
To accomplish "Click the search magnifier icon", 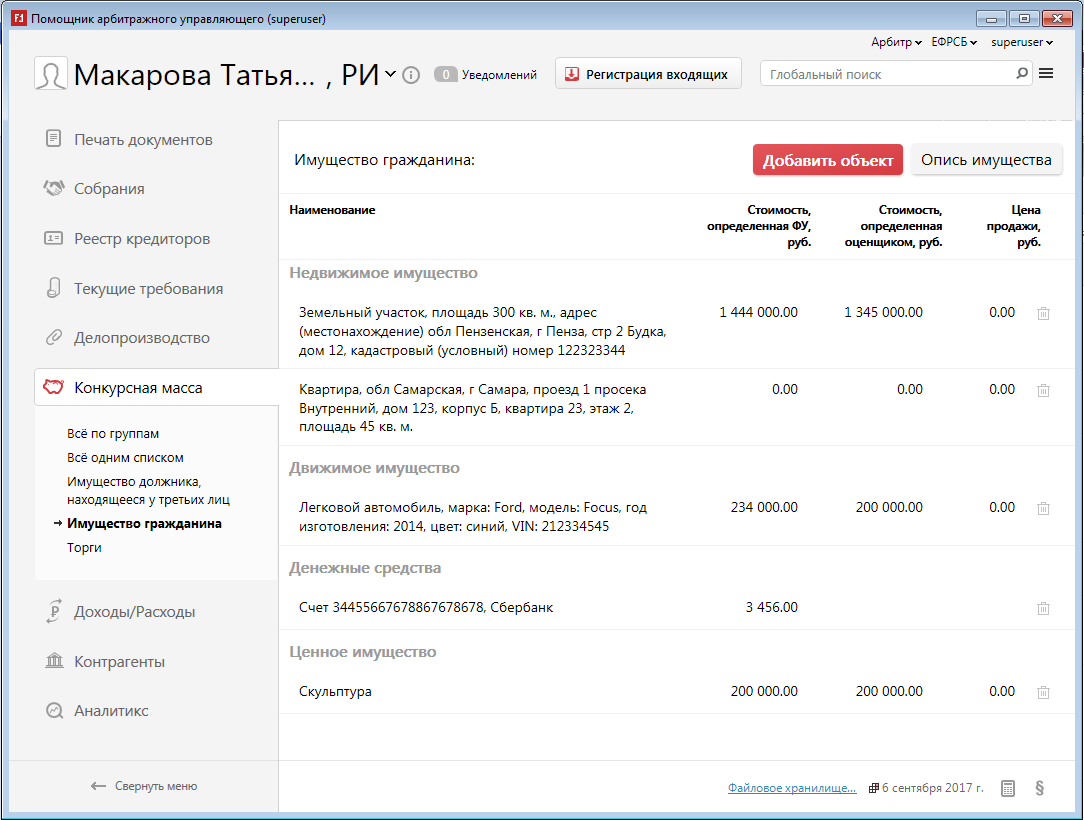I will (1021, 73).
